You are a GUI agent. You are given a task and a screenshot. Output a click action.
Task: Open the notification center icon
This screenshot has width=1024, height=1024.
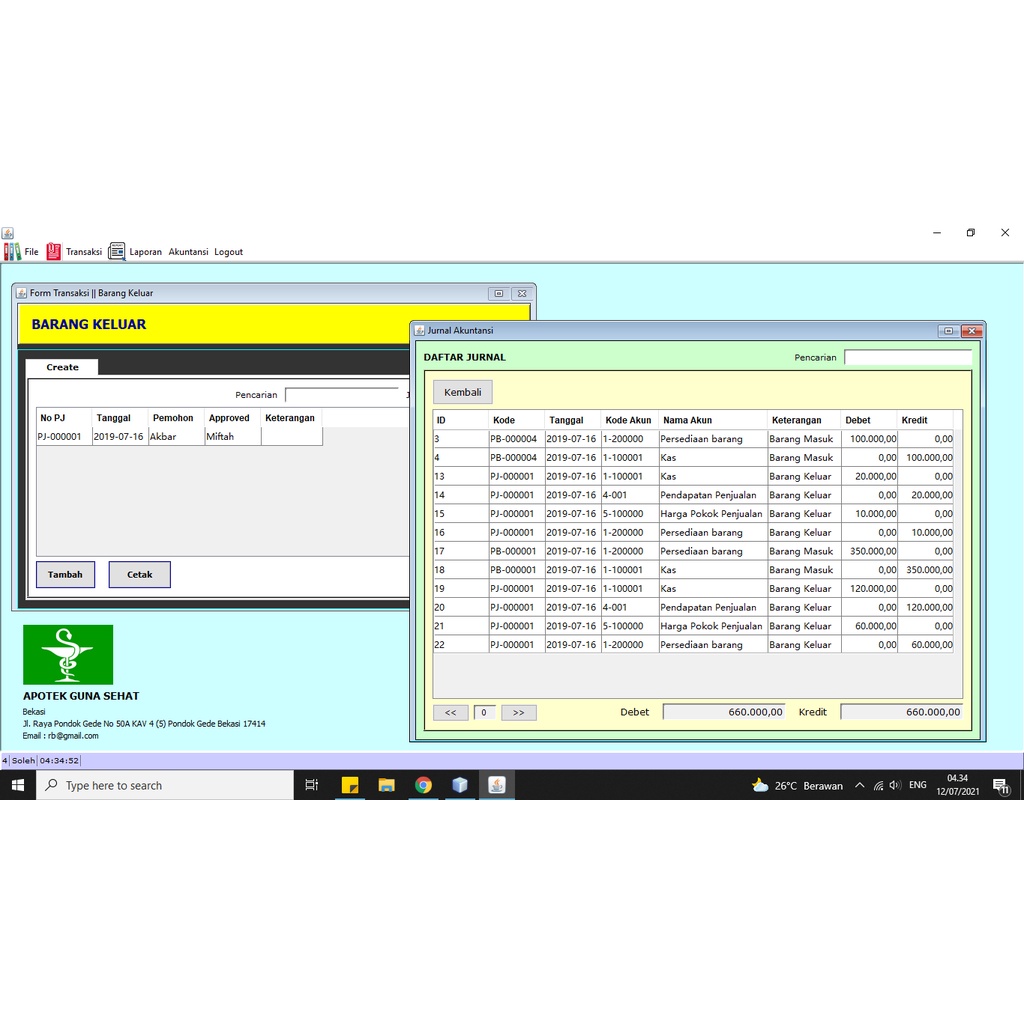1001,786
